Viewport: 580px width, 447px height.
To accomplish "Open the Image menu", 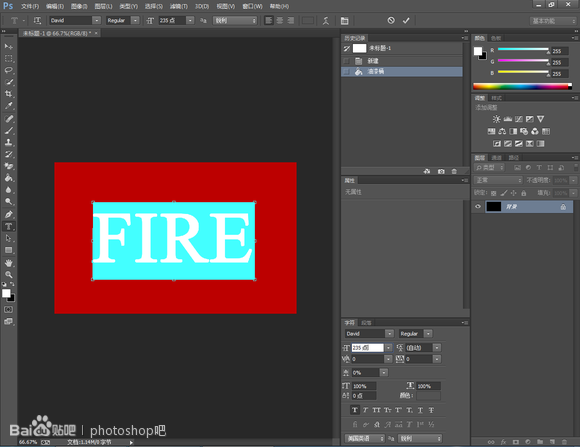I will (x=79, y=6).
